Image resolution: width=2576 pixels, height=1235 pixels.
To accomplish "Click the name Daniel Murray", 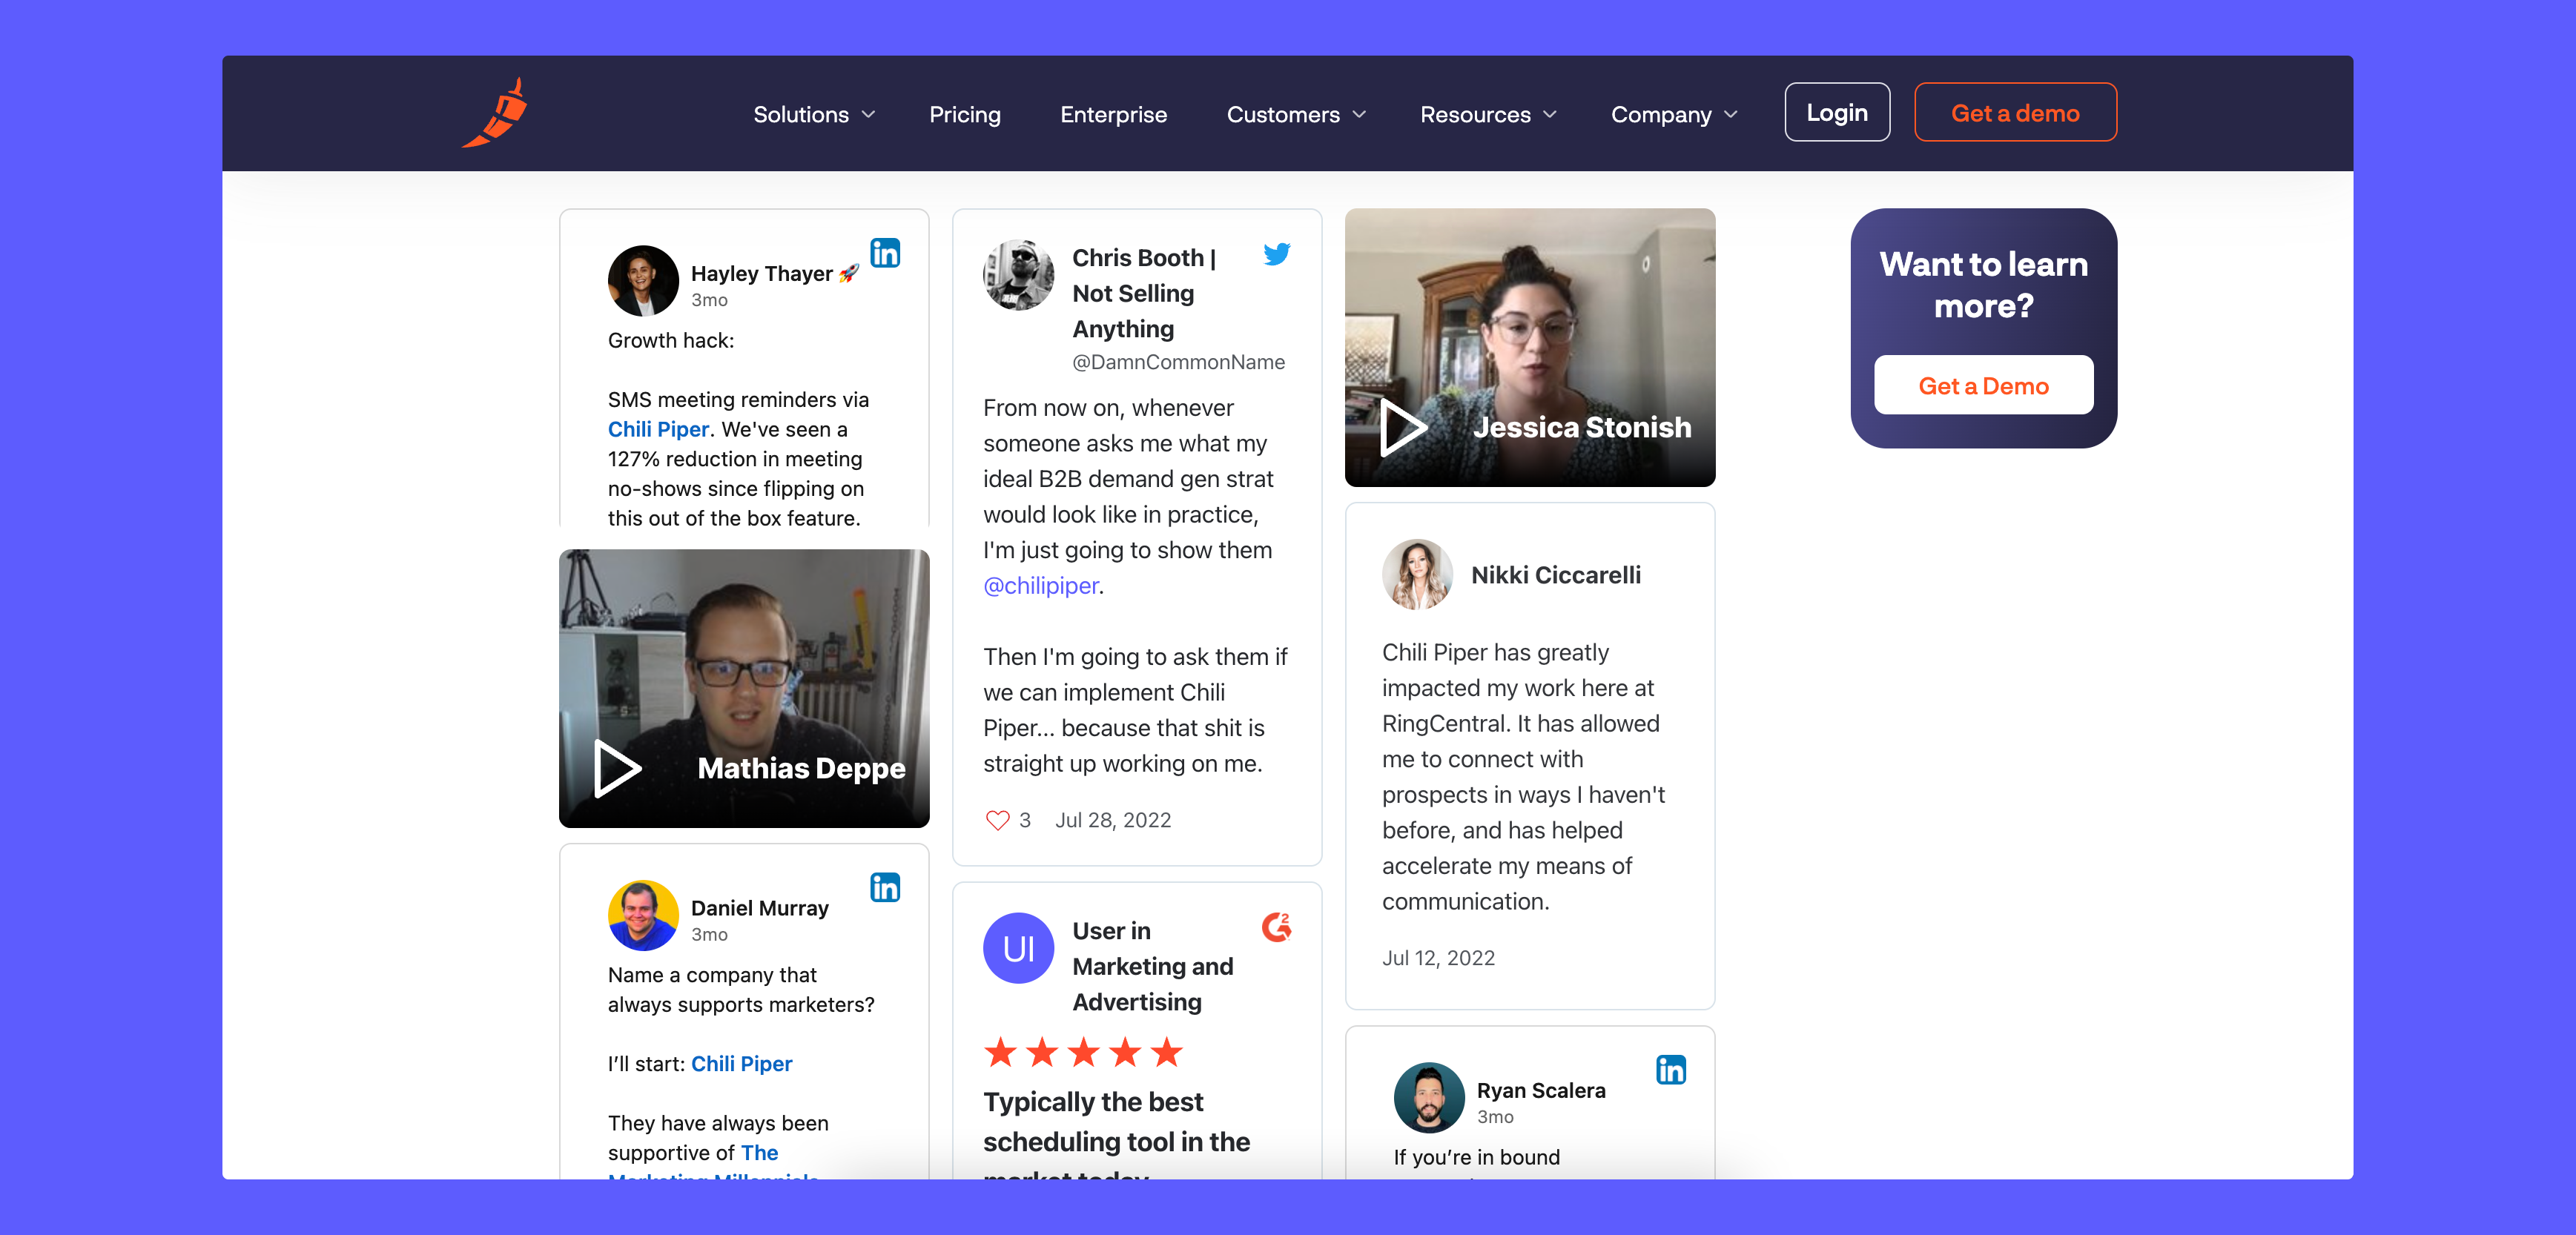I will click(x=759, y=908).
